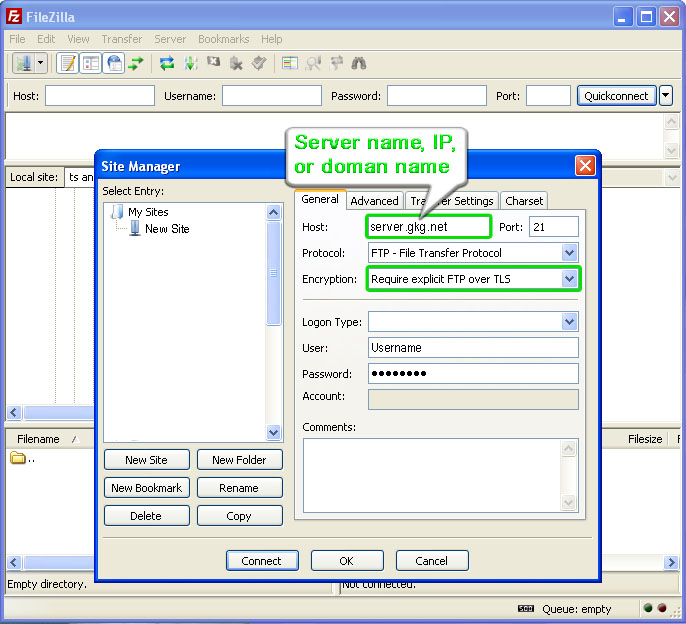Screen dimensions: 686x624
Task: Click the New Folder button
Action: pyautogui.click(x=239, y=460)
